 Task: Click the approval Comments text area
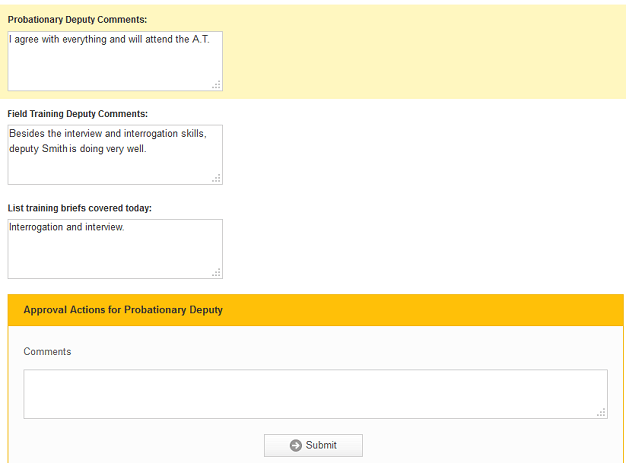pyautogui.click(x=315, y=394)
